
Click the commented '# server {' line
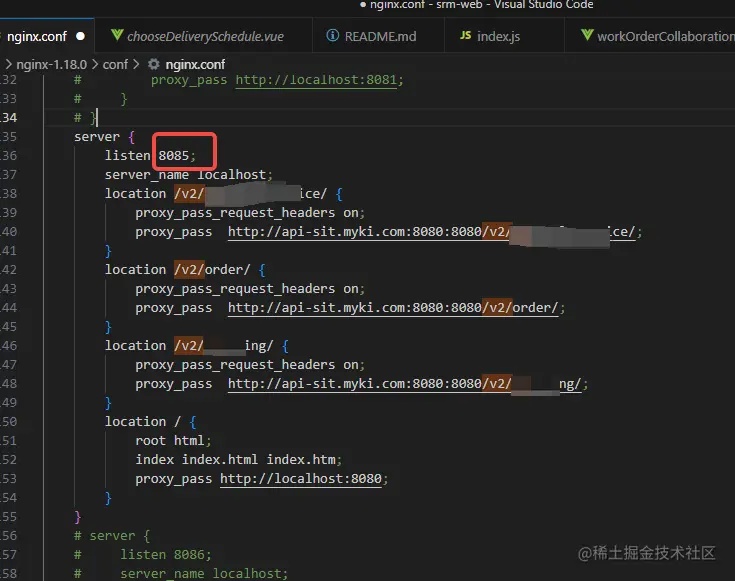[x=112, y=536]
